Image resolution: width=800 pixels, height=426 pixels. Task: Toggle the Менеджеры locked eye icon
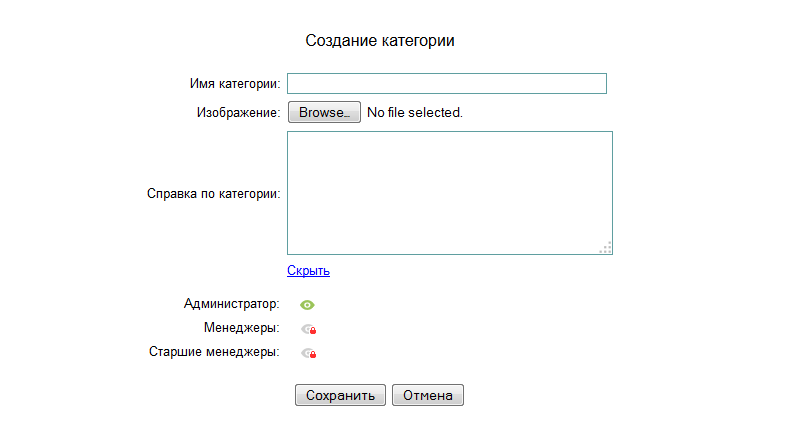(307, 329)
